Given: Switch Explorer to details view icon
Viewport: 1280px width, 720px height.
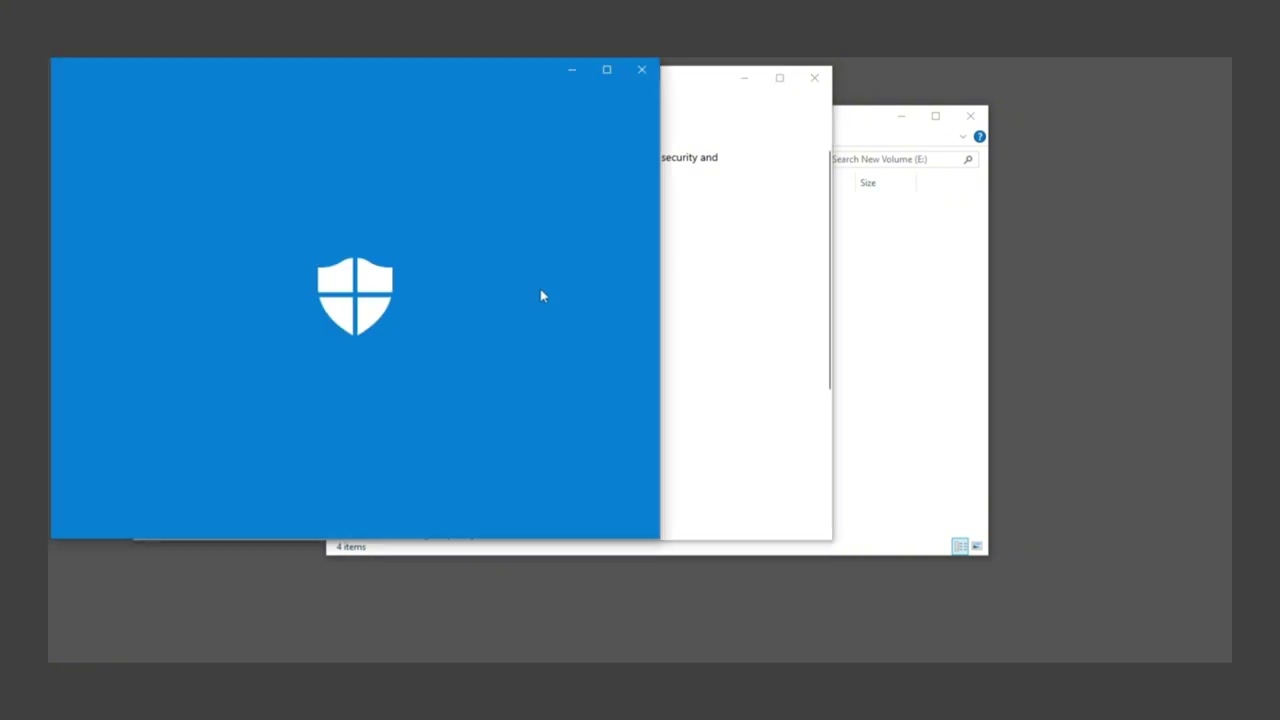Looking at the screenshot, I should pyautogui.click(x=960, y=546).
